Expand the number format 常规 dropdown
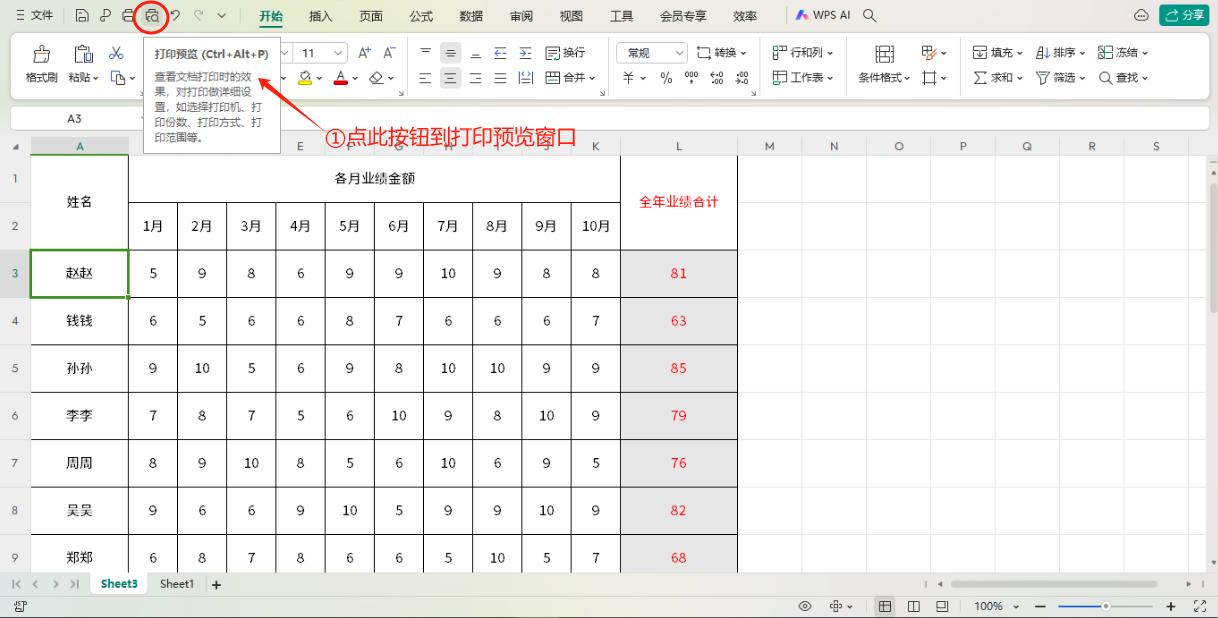This screenshot has height=618, width=1218. pyautogui.click(x=680, y=53)
